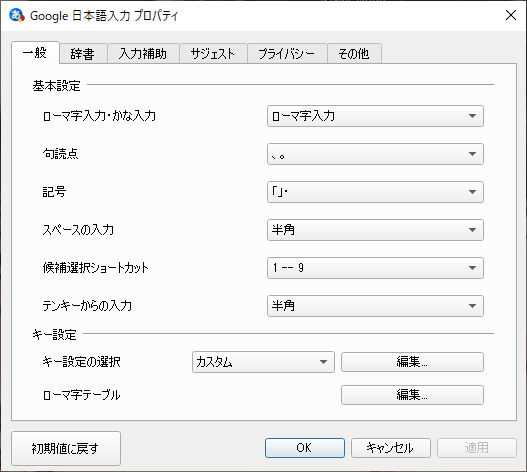
Task: Click 編集 button for ローマ字テーブル
Action: tap(412, 395)
